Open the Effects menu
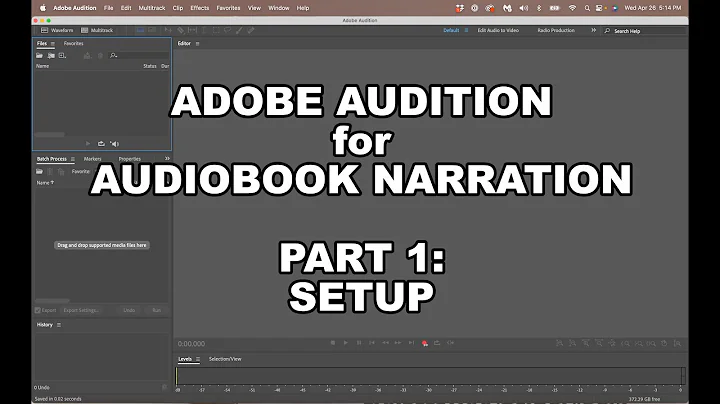 click(200, 8)
